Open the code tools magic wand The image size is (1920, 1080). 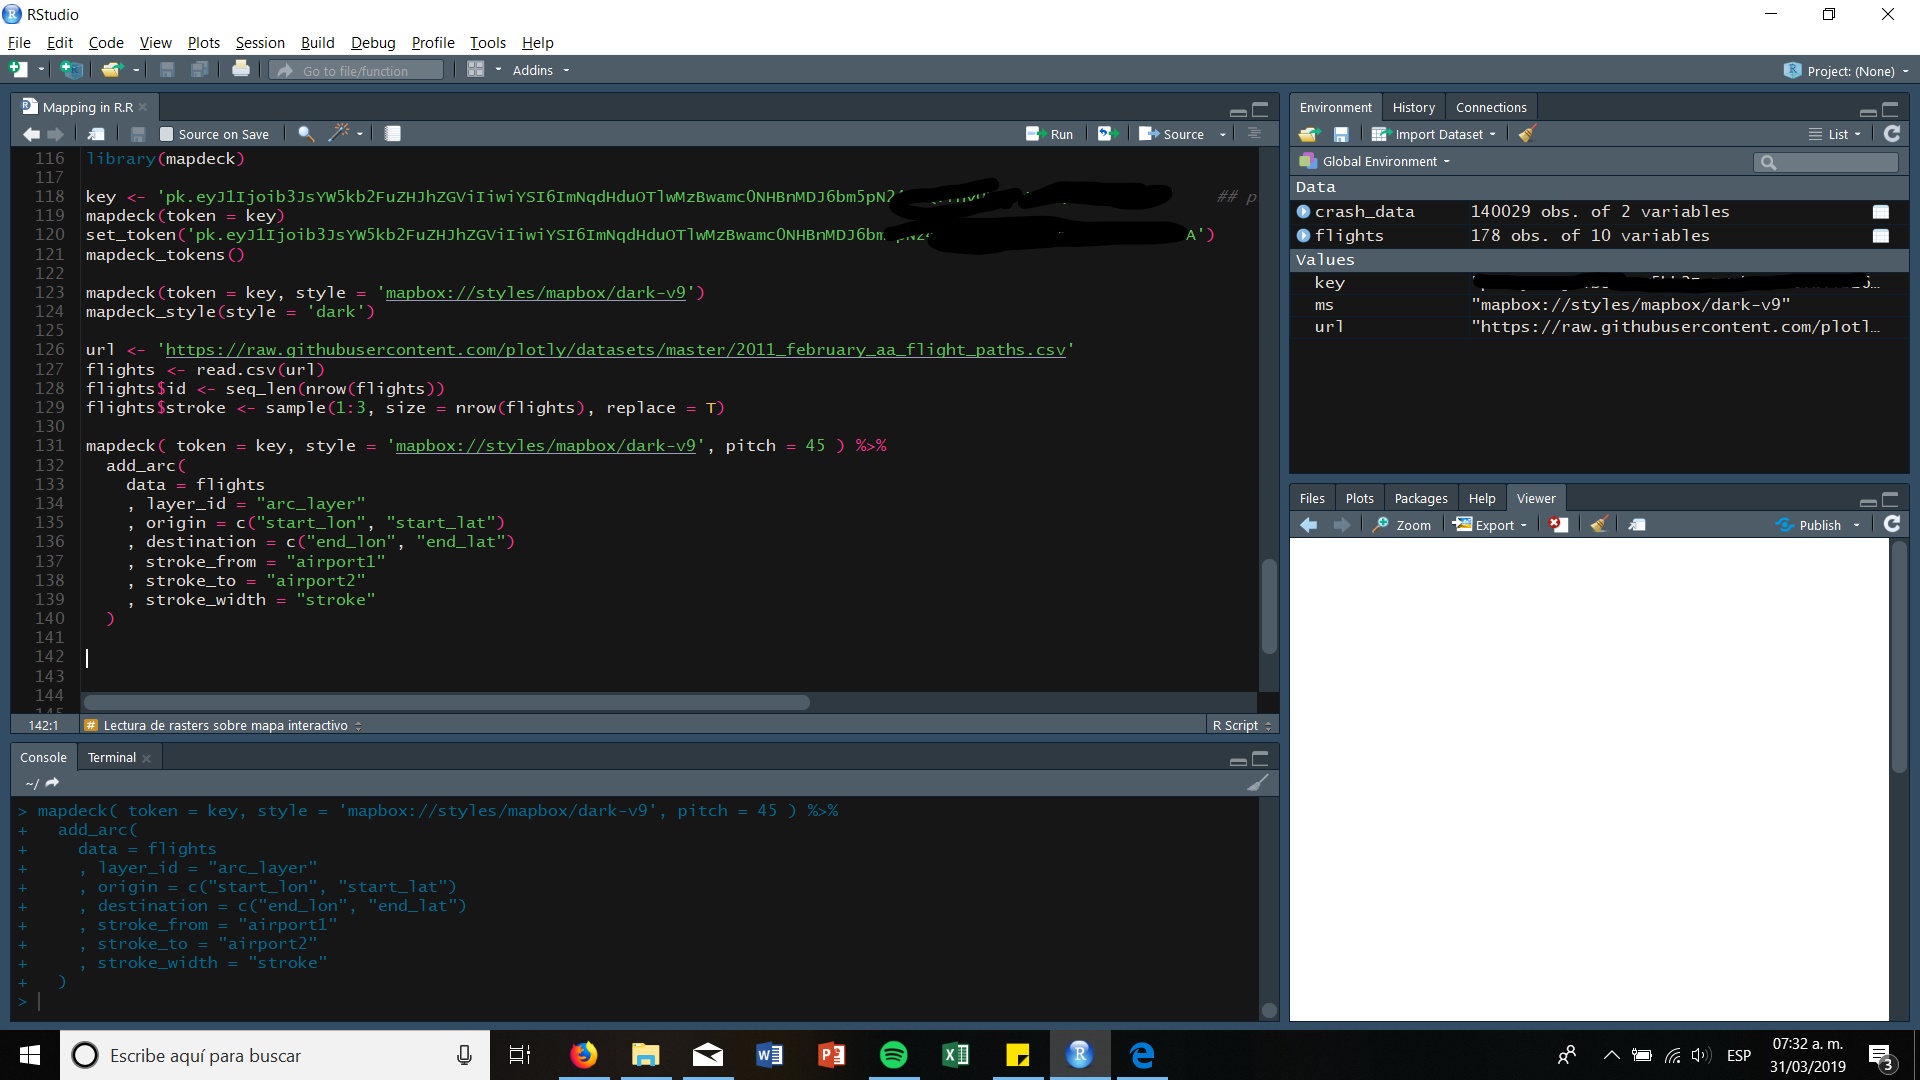point(340,134)
